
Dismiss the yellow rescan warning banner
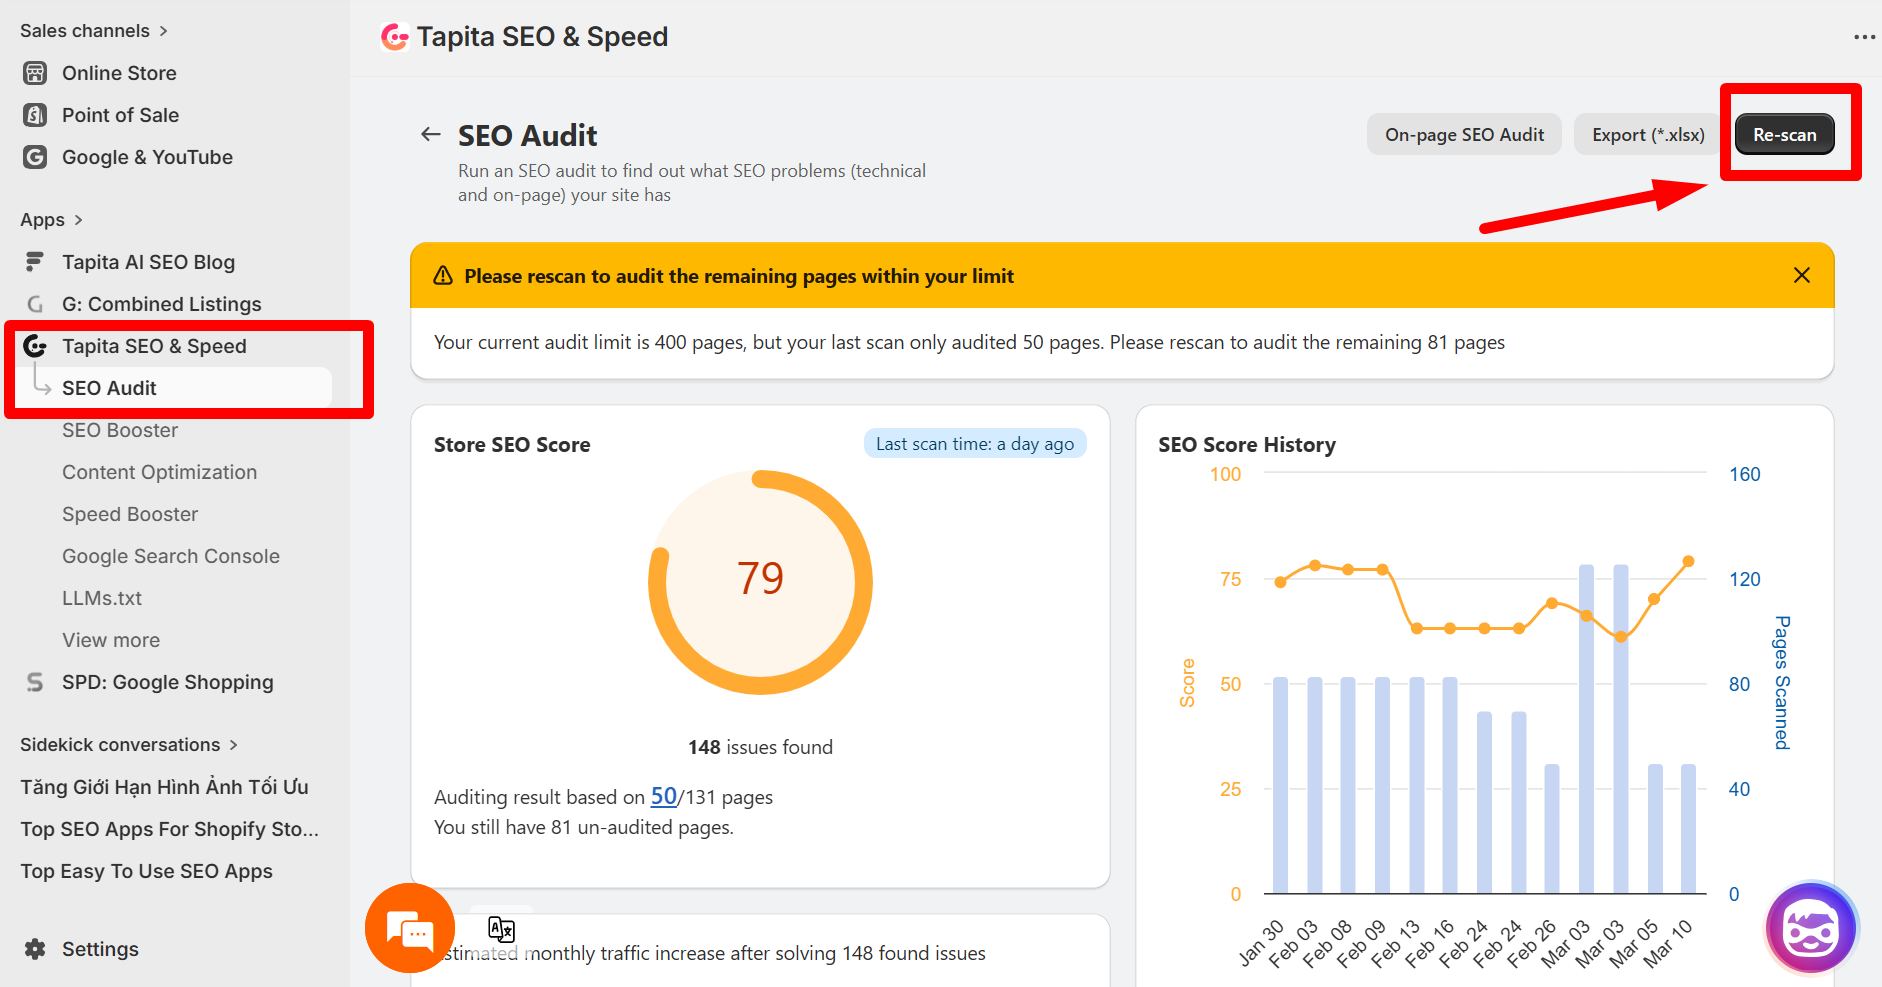1801,275
